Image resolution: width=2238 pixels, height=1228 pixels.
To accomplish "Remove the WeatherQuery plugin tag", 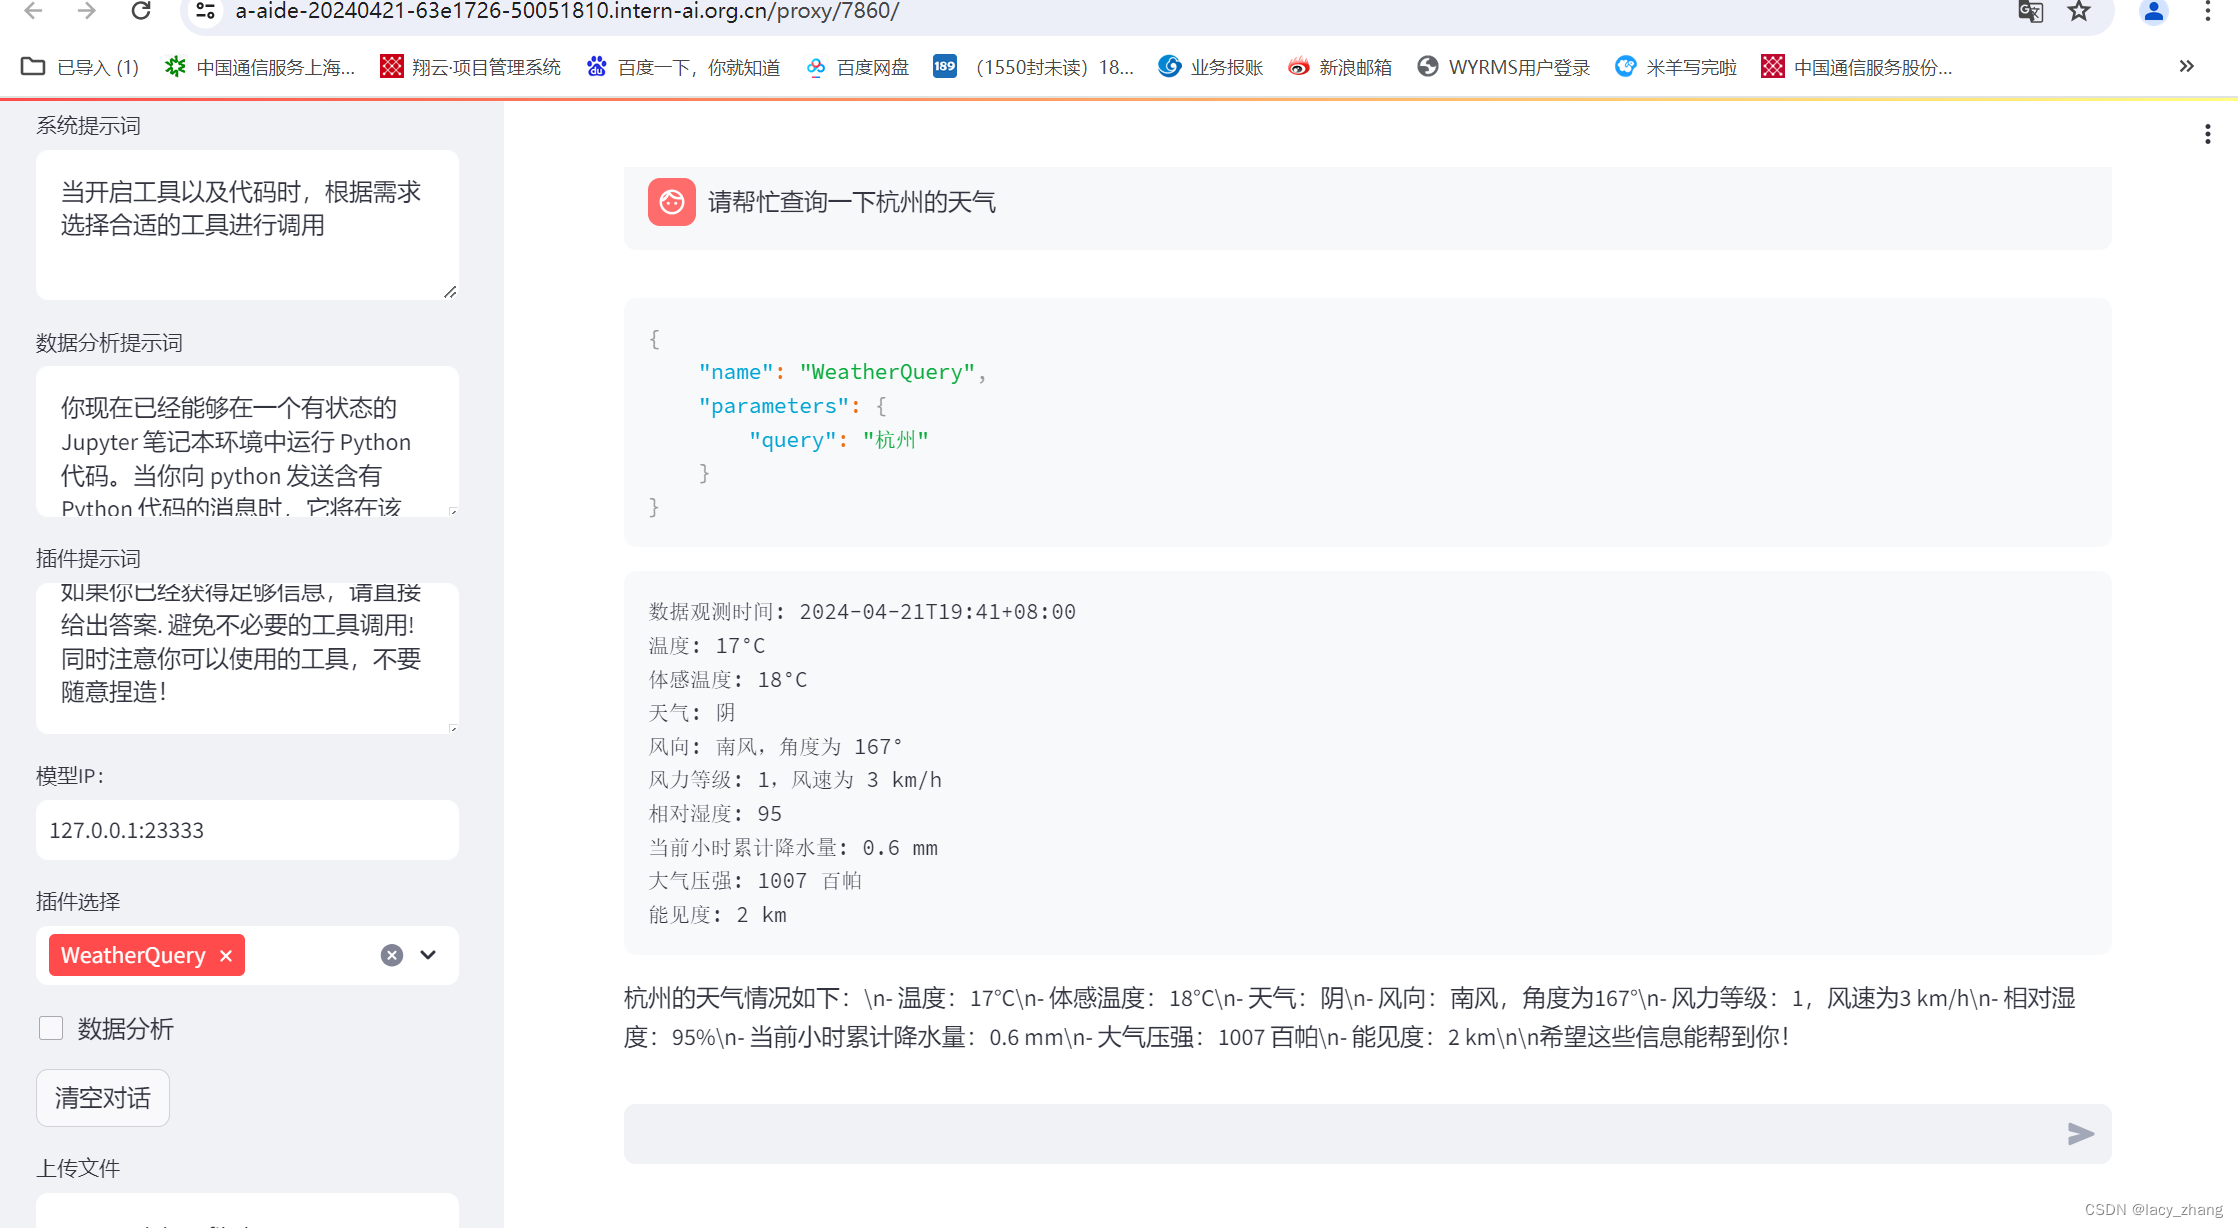I will [226, 956].
